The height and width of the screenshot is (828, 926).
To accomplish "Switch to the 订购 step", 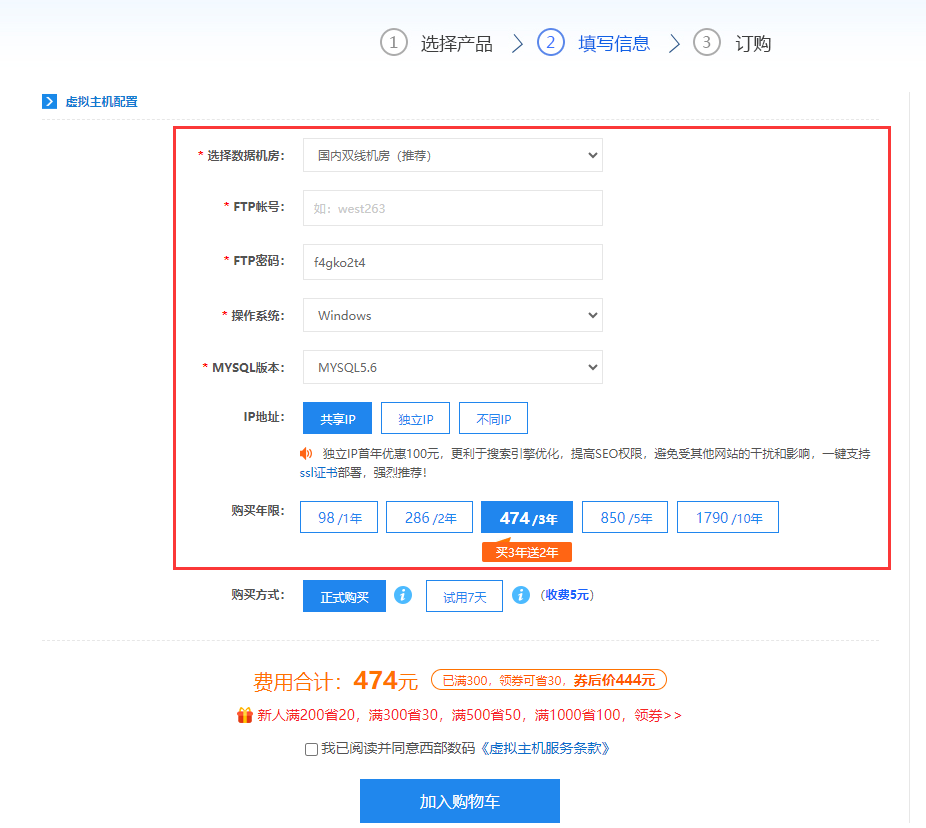I will pyautogui.click(x=753, y=43).
